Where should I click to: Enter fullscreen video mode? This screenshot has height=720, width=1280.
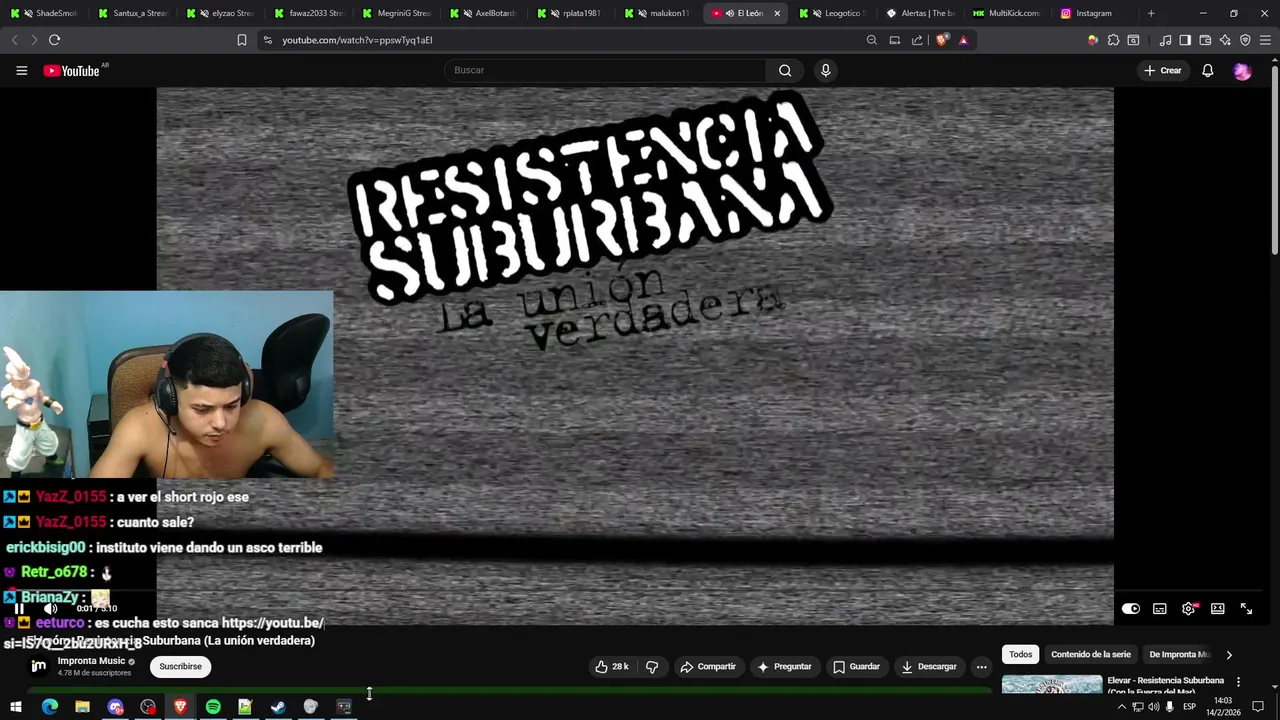pyautogui.click(x=1246, y=608)
